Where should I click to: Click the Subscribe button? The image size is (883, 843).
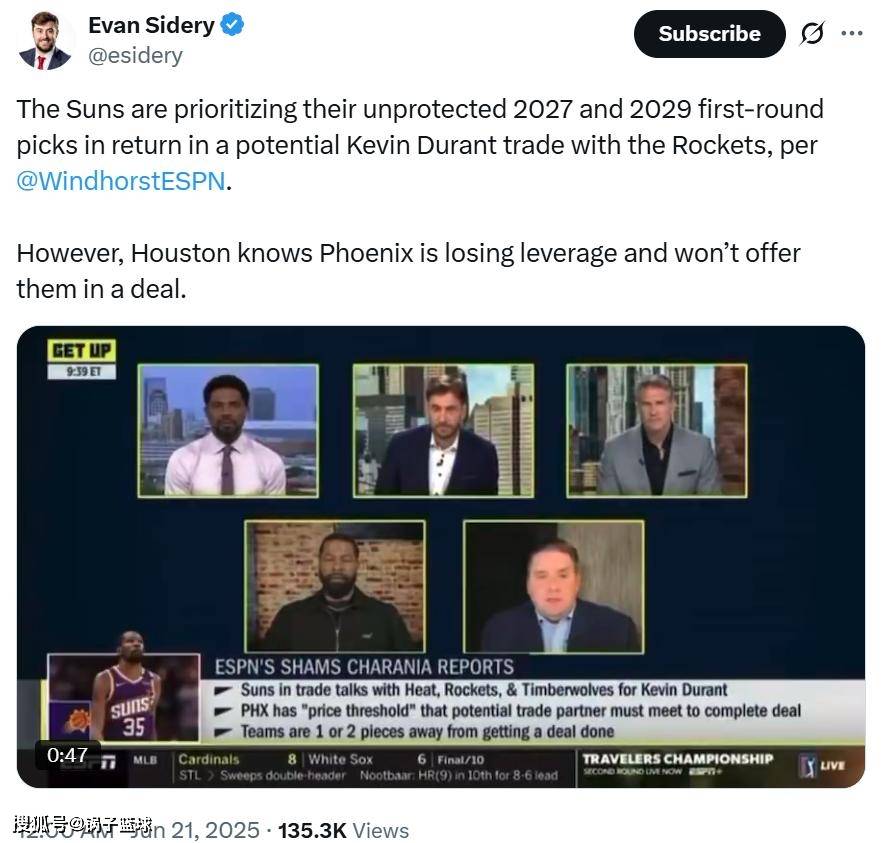point(709,34)
